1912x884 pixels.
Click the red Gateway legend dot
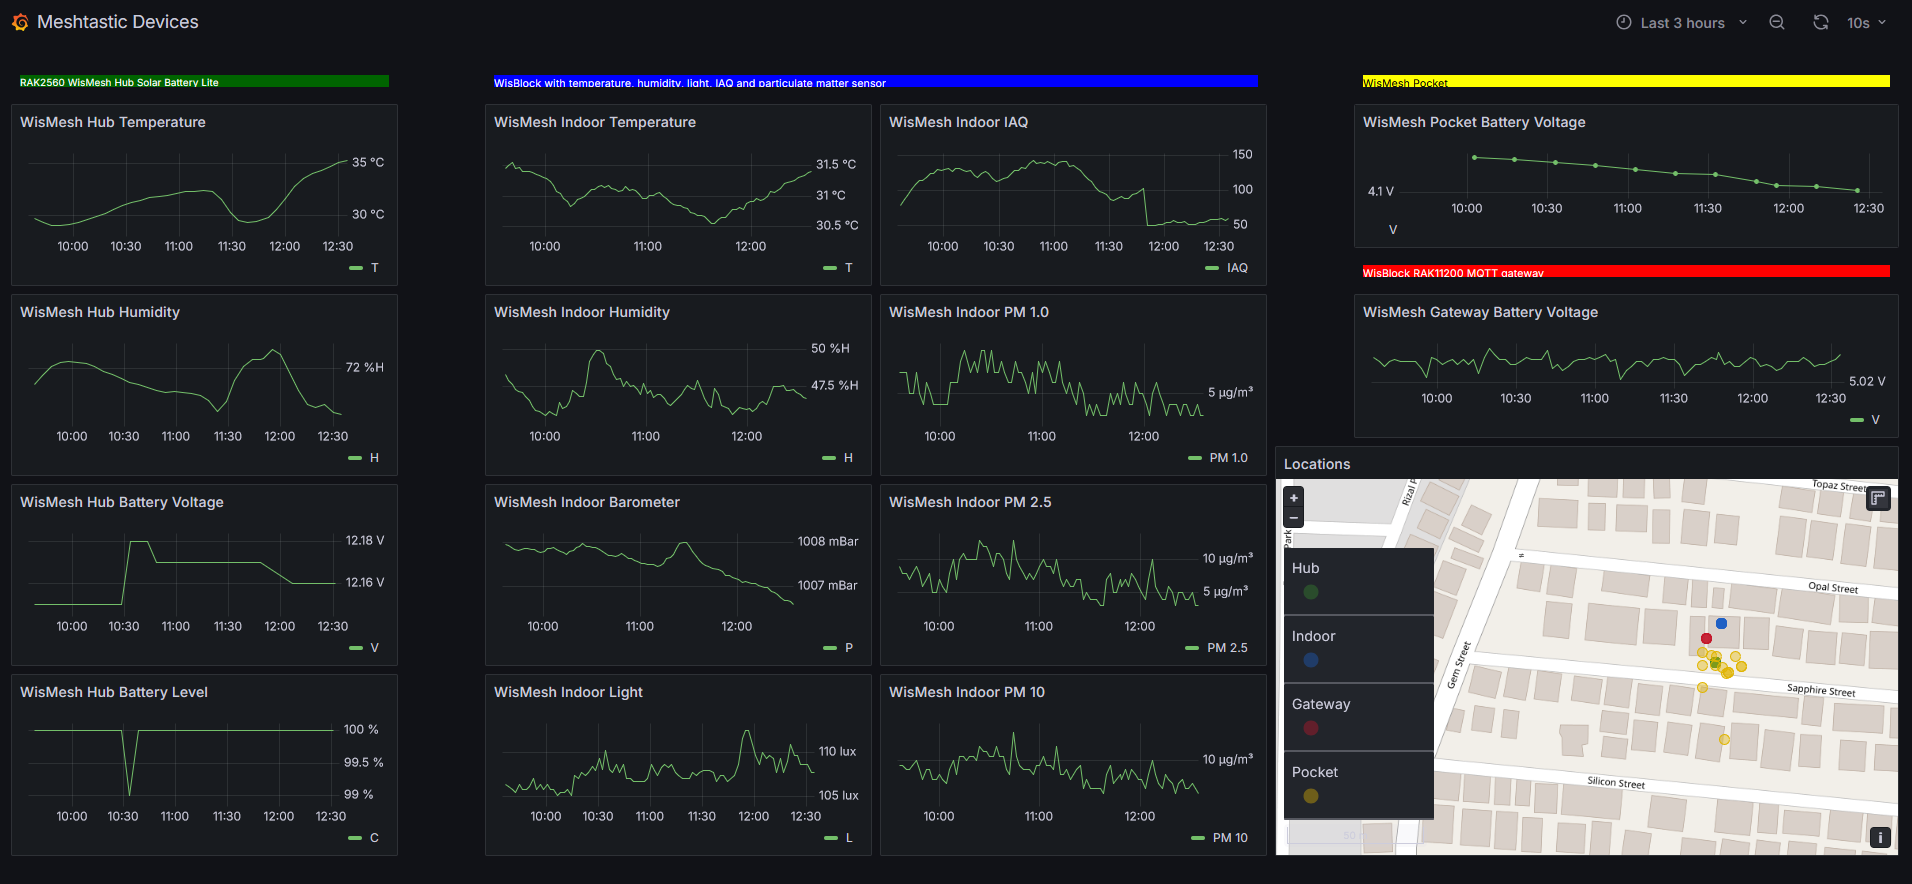tap(1311, 728)
